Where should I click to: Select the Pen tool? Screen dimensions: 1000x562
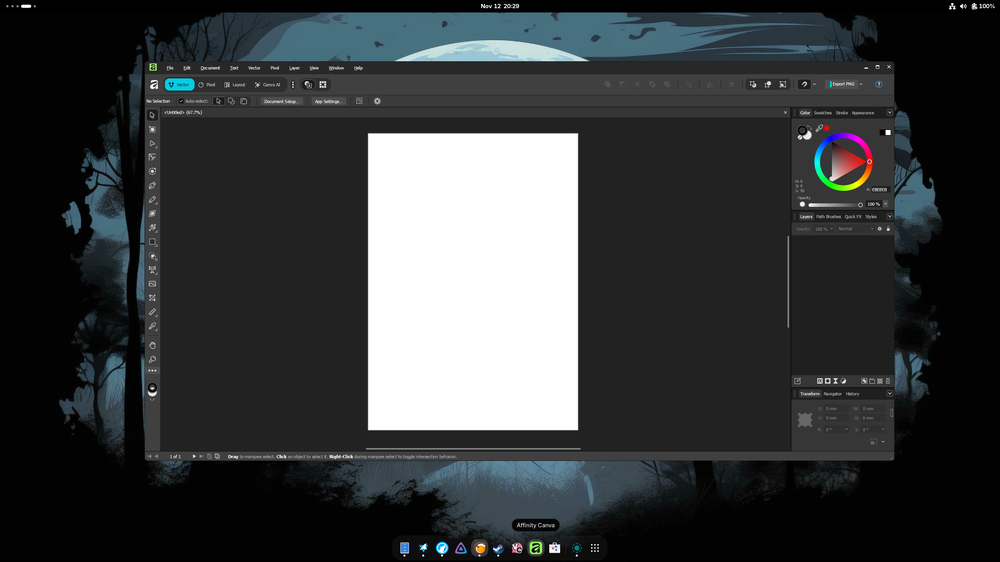click(x=153, y=186)
